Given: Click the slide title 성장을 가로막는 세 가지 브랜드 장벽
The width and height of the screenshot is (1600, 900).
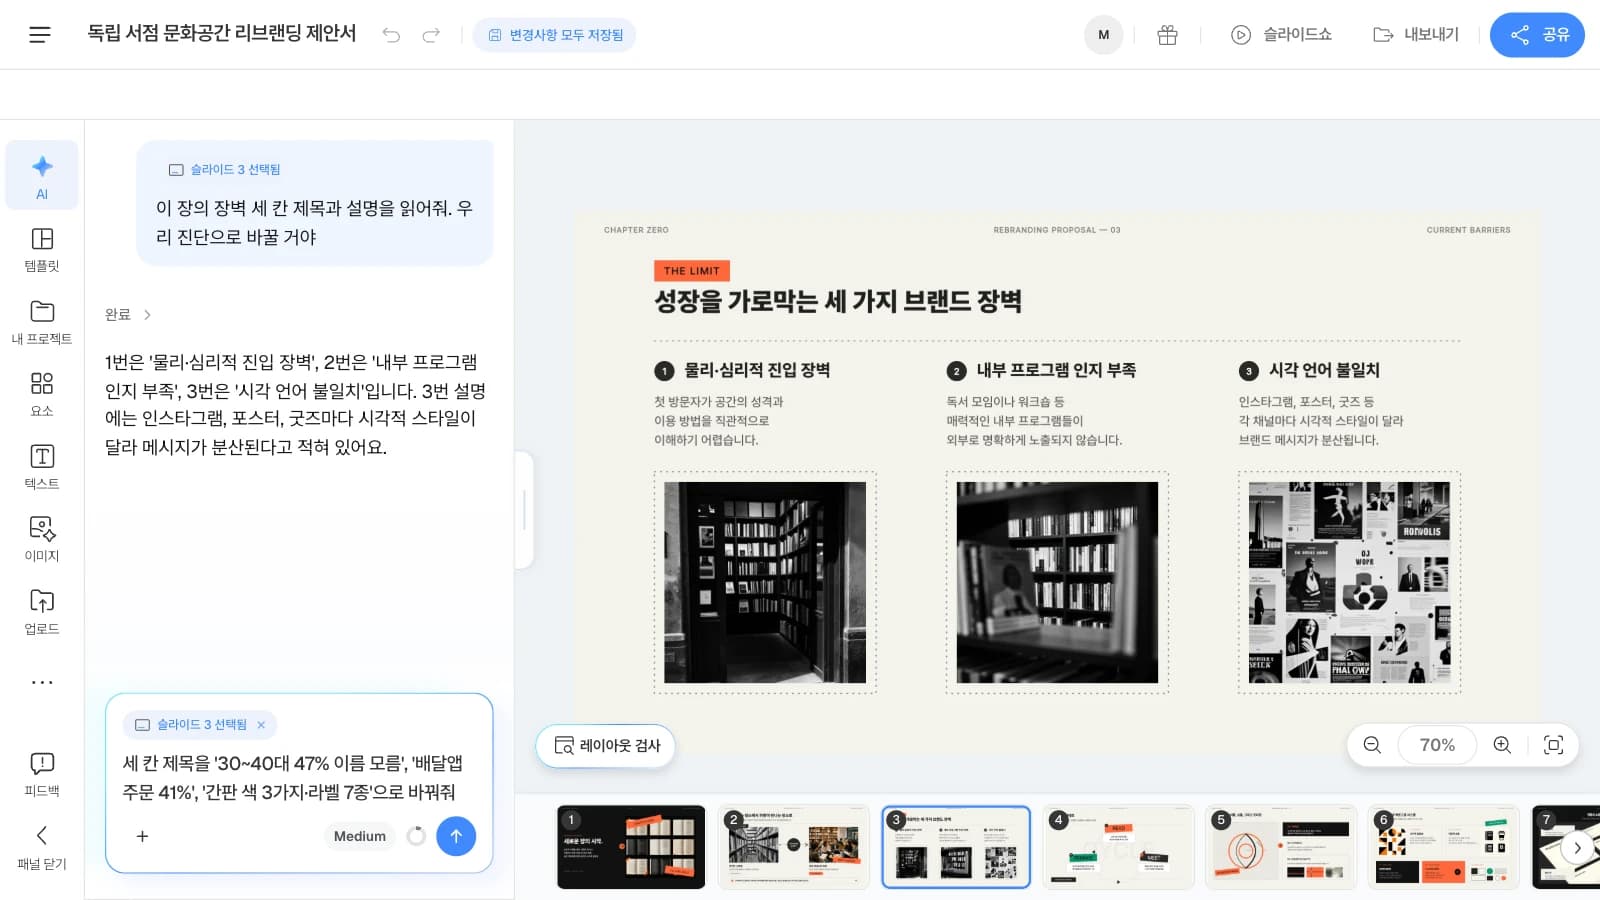Looking at the screenshot, I should click(838, 301).
